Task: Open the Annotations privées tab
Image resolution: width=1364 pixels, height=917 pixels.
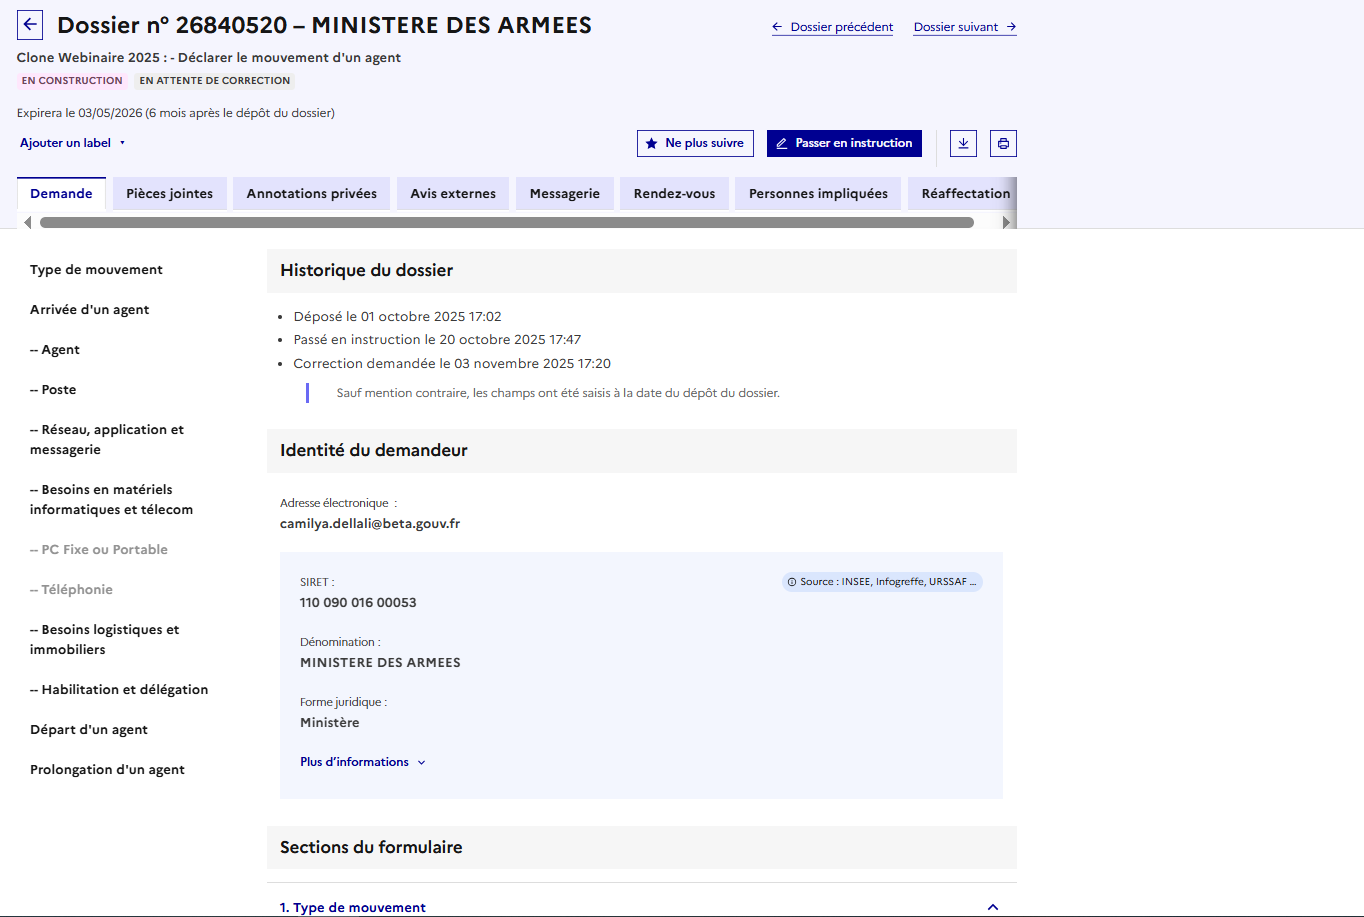Action: [311, 194]
